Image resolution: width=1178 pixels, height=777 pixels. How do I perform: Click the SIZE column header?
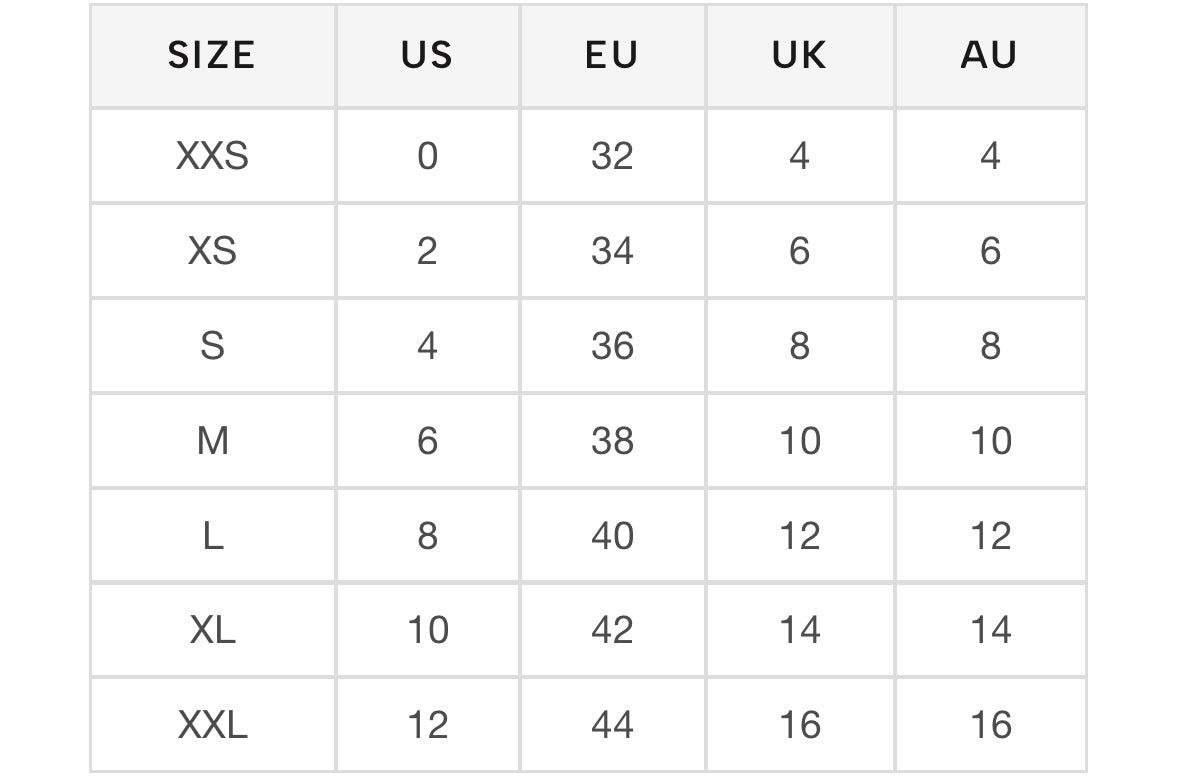(x=212, y=56)
